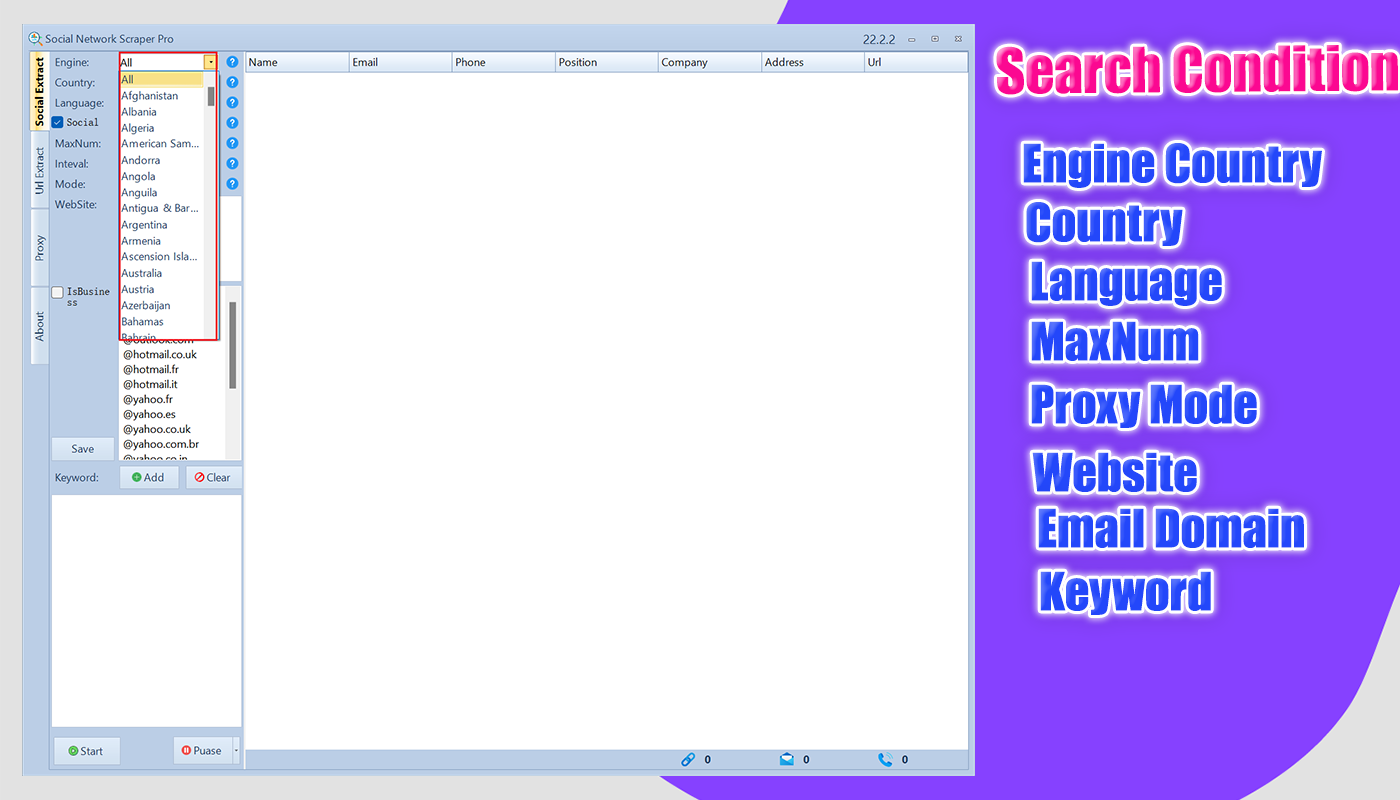Click inside the Keyword text area
1400x800 pixels.
point(146,610)
